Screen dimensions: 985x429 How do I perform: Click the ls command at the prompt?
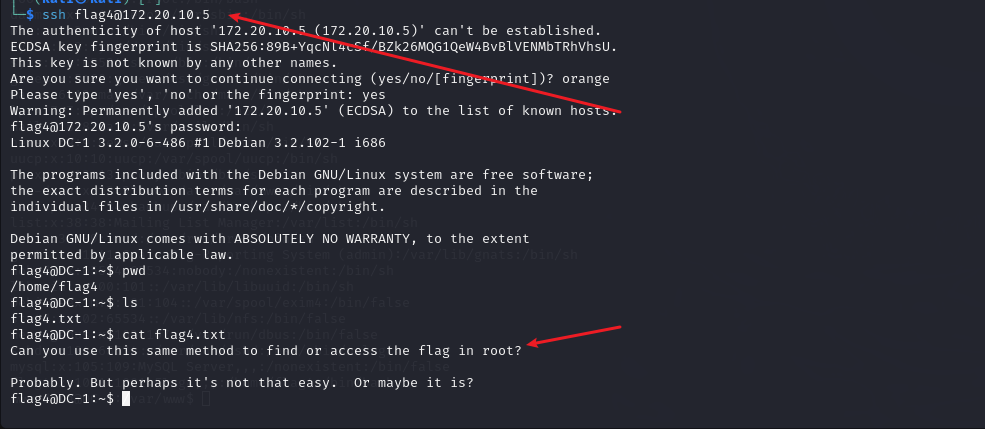click(x=130, y=303)
